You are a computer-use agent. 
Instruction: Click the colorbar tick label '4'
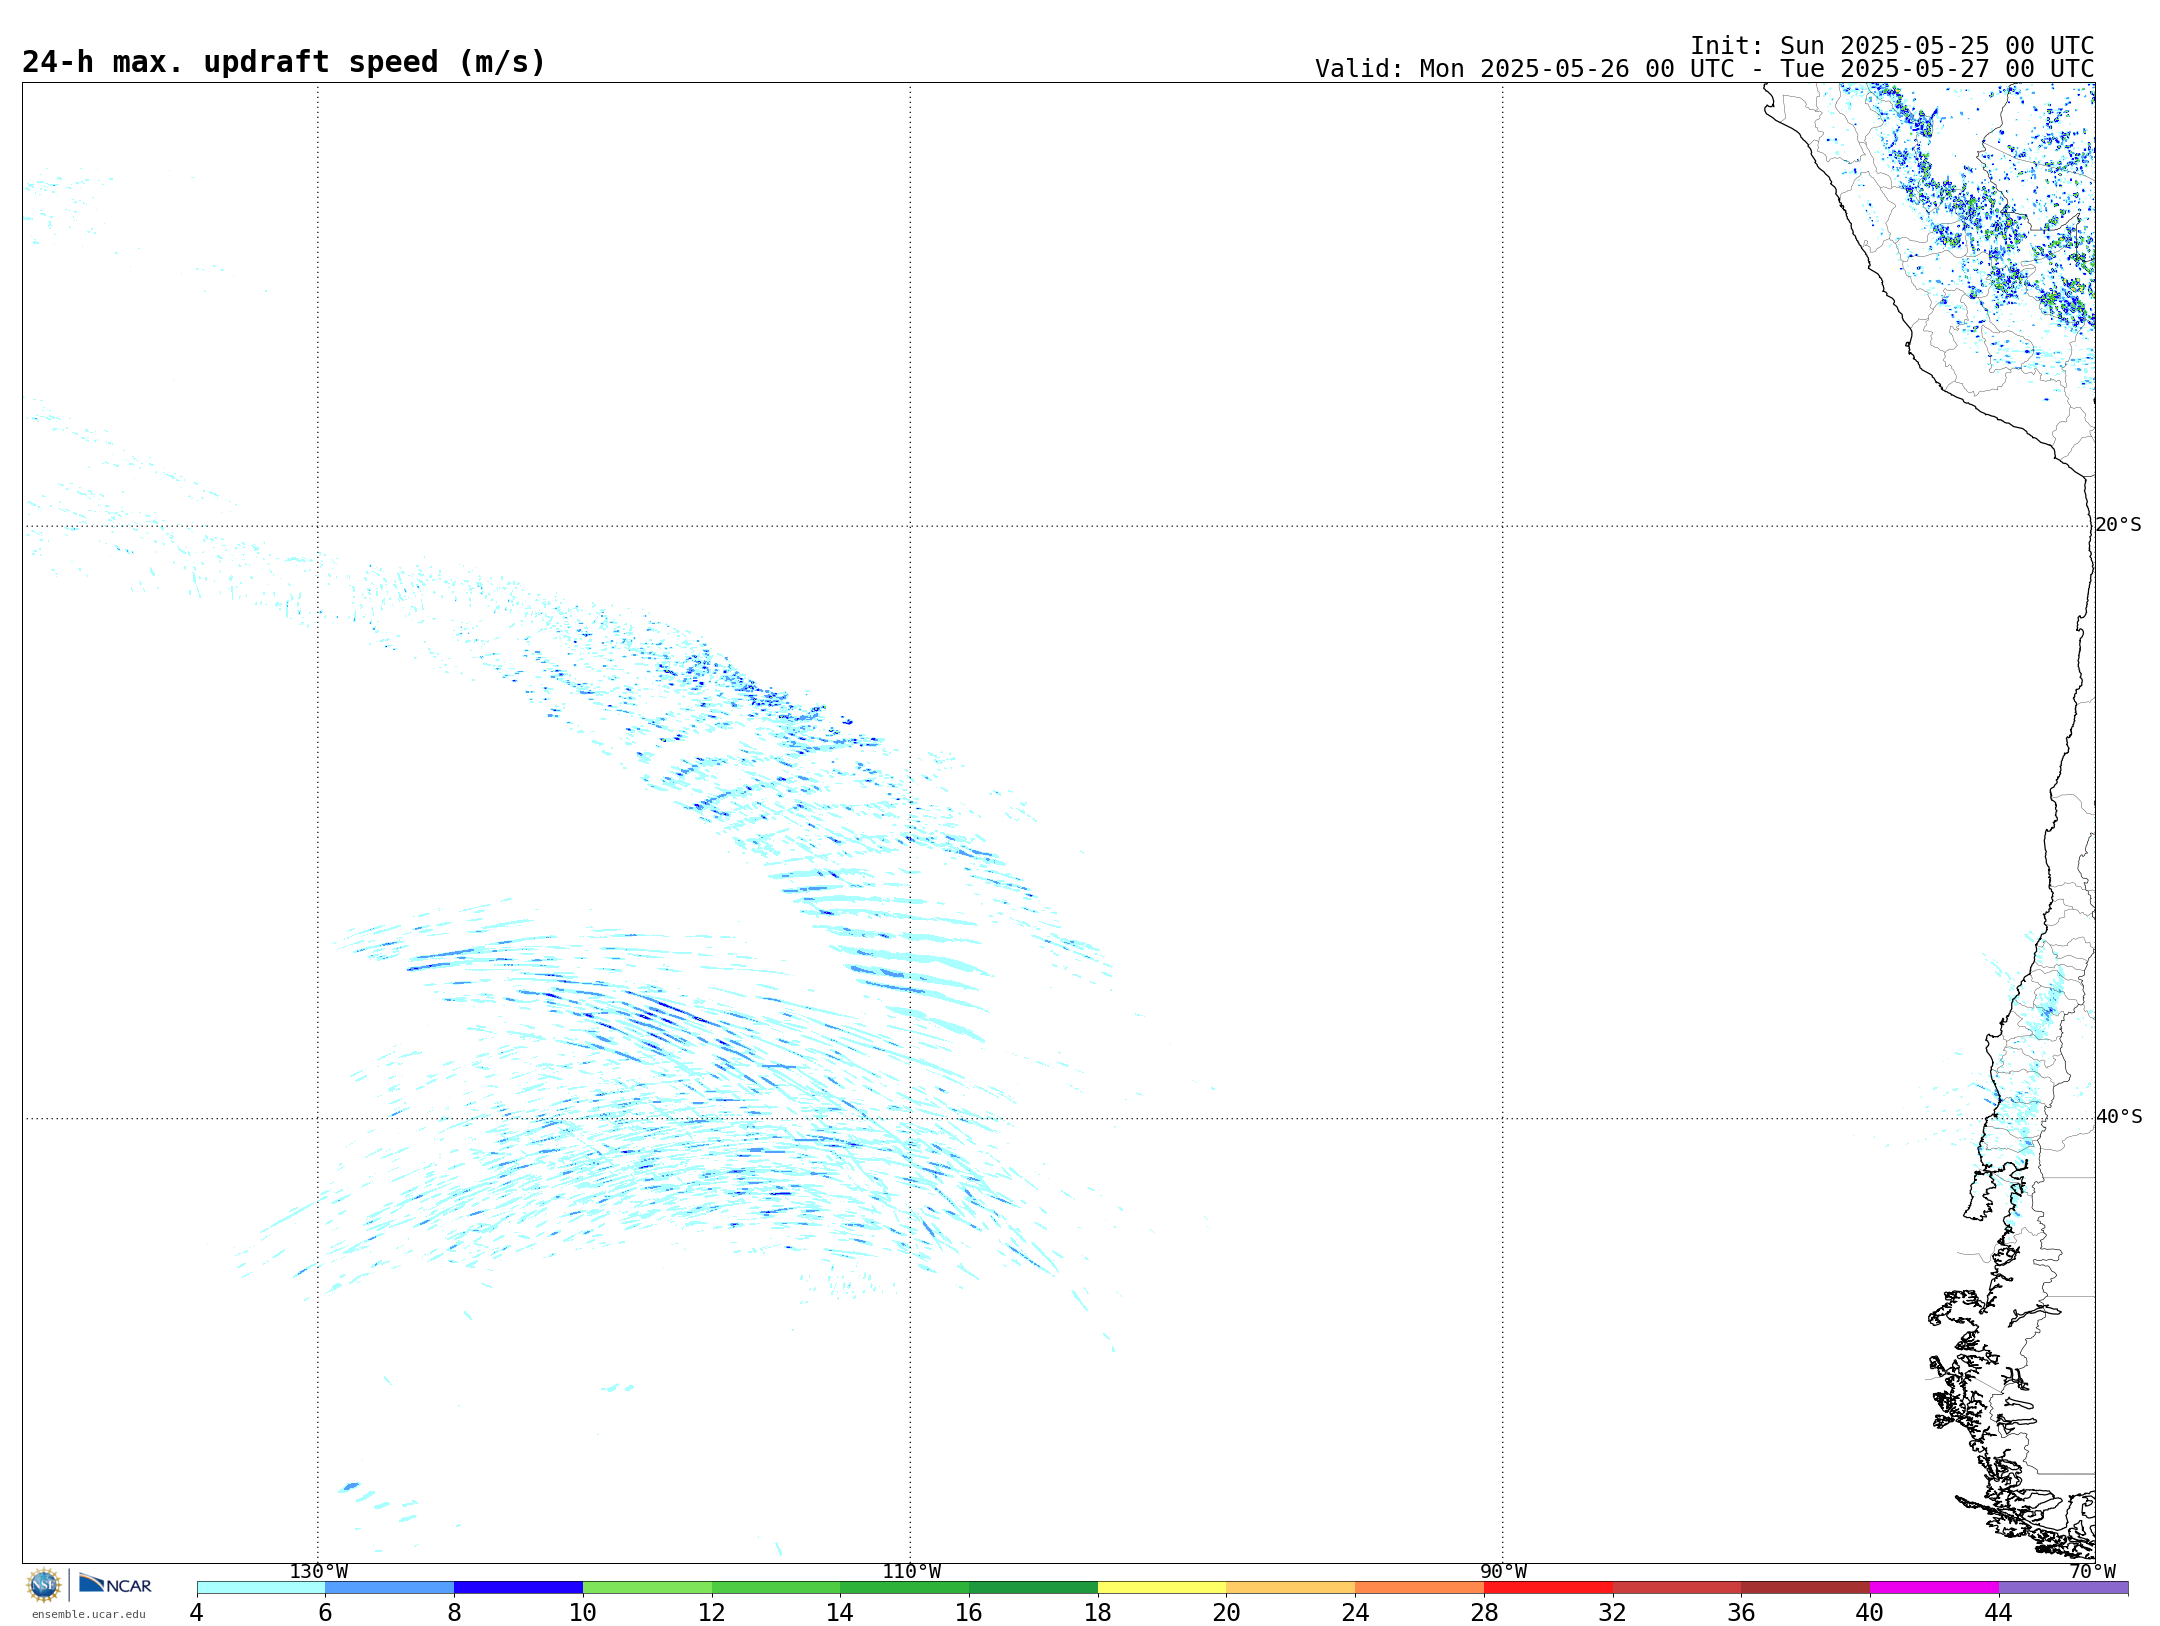197,1612
